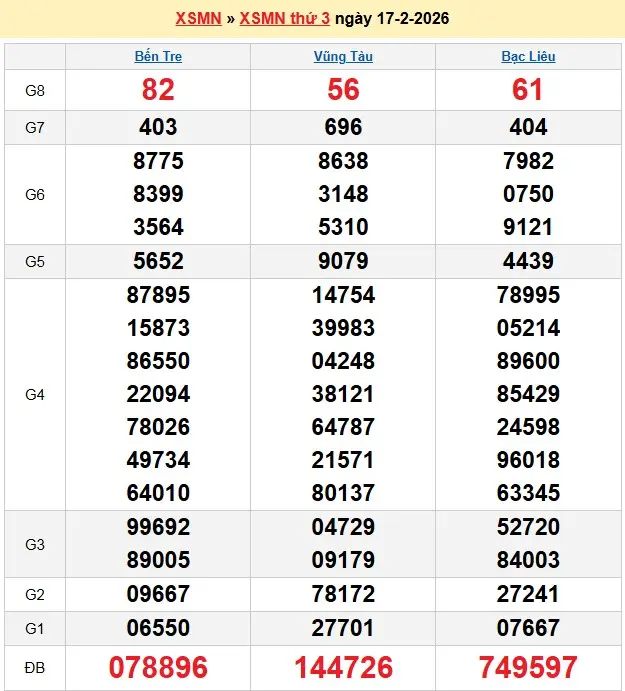
Task: Select G7 number 696
Action: (343, 127)
